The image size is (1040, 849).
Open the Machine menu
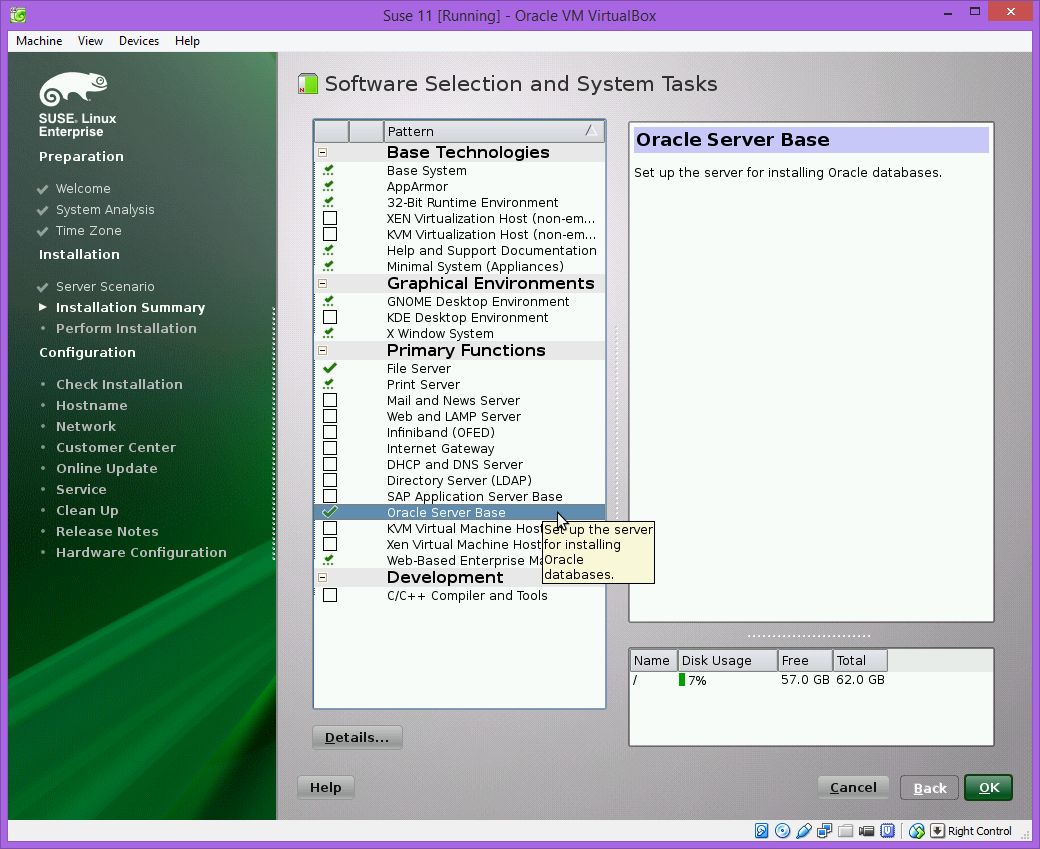pos(39,40)
